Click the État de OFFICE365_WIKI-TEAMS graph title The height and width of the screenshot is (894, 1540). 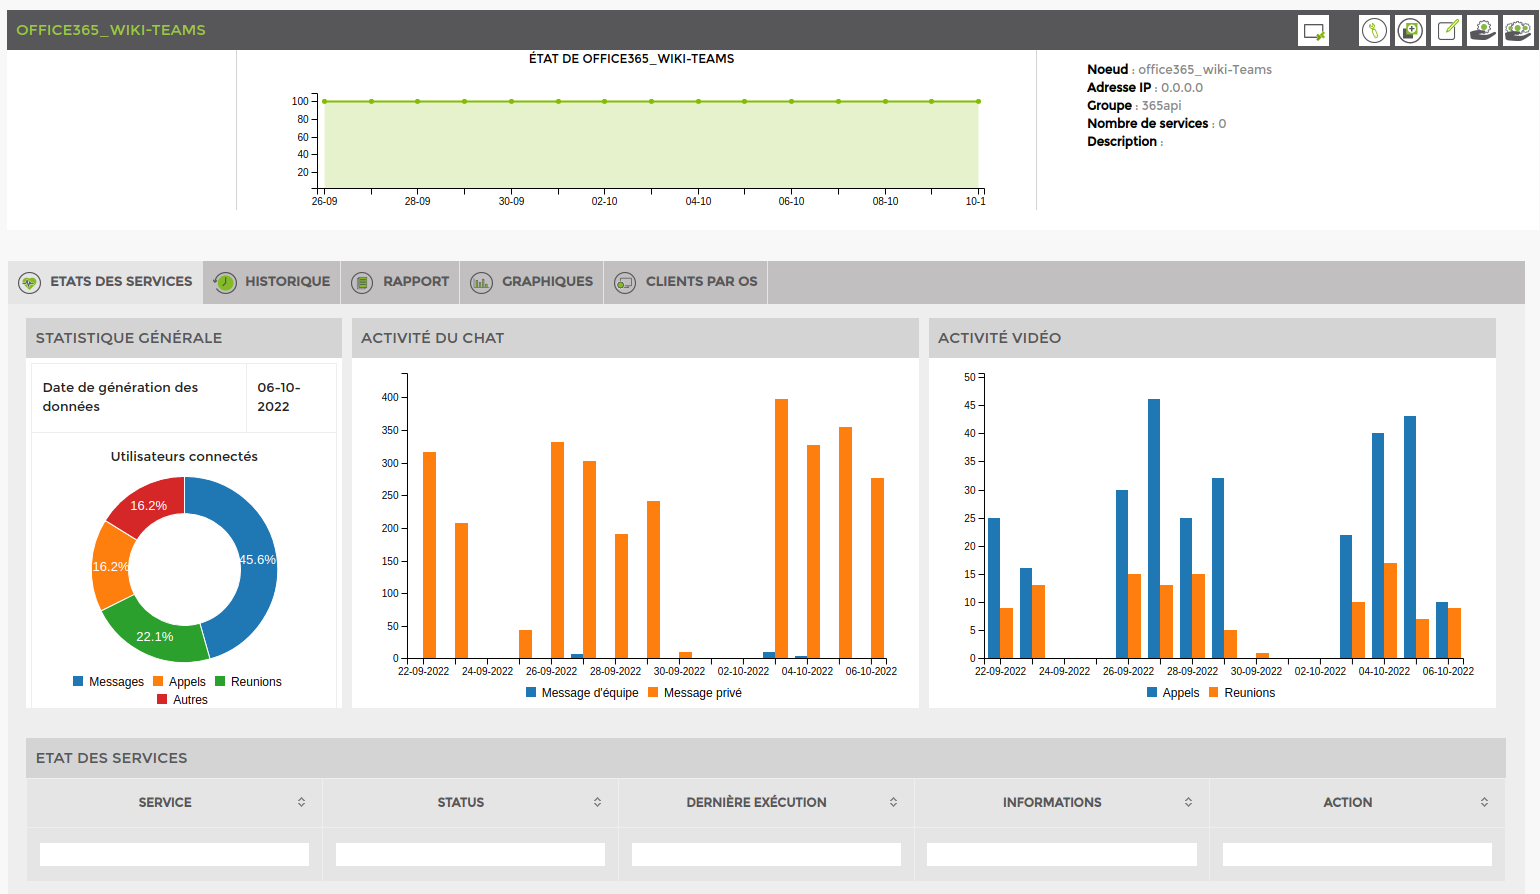(631, 59)
